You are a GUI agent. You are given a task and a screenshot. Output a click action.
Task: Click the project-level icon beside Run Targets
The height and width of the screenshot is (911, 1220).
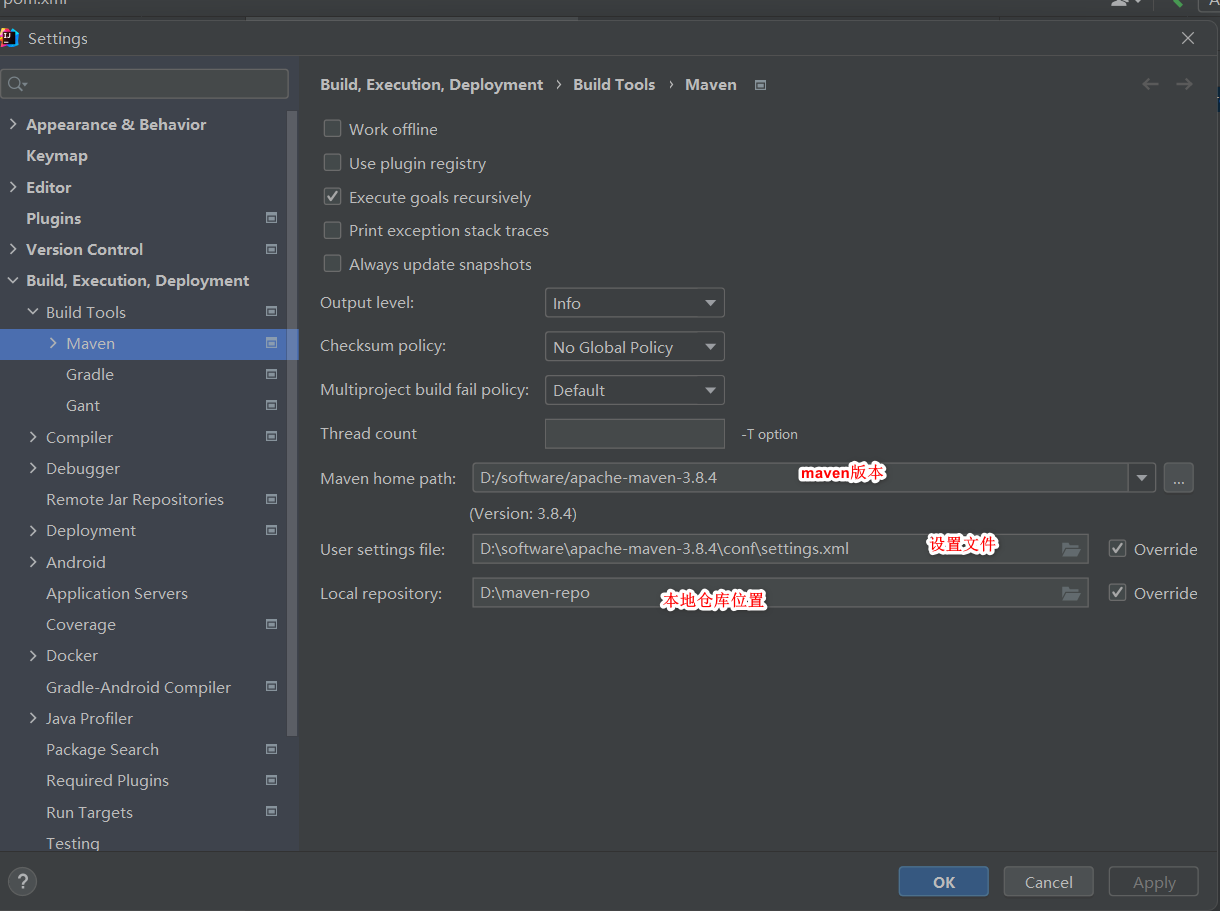[x=271, y=812]
